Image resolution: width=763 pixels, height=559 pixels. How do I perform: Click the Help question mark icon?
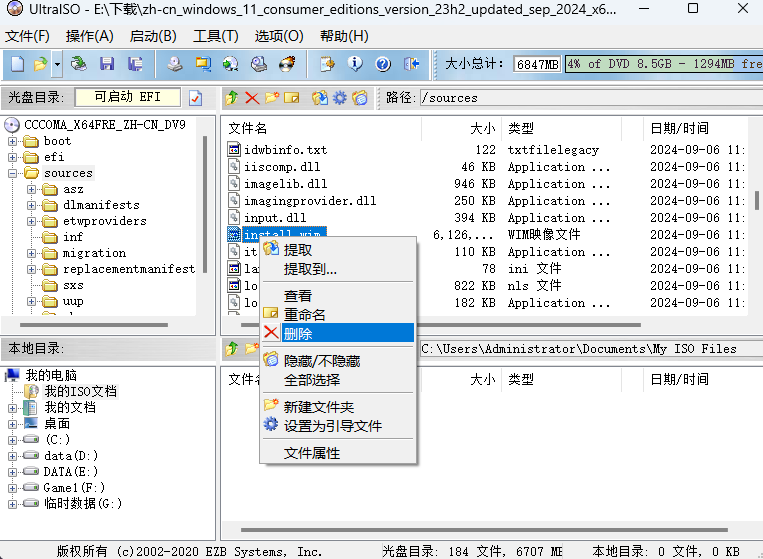pos(383,64)
